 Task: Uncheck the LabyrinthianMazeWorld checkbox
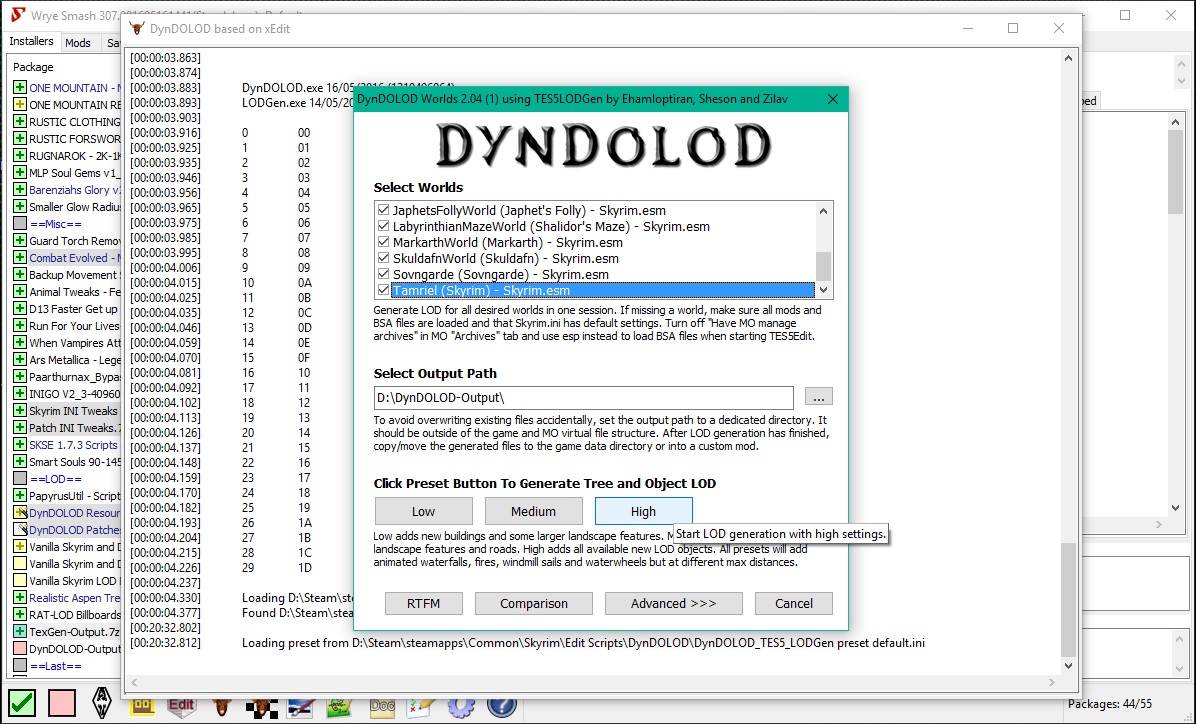(383, 226)
